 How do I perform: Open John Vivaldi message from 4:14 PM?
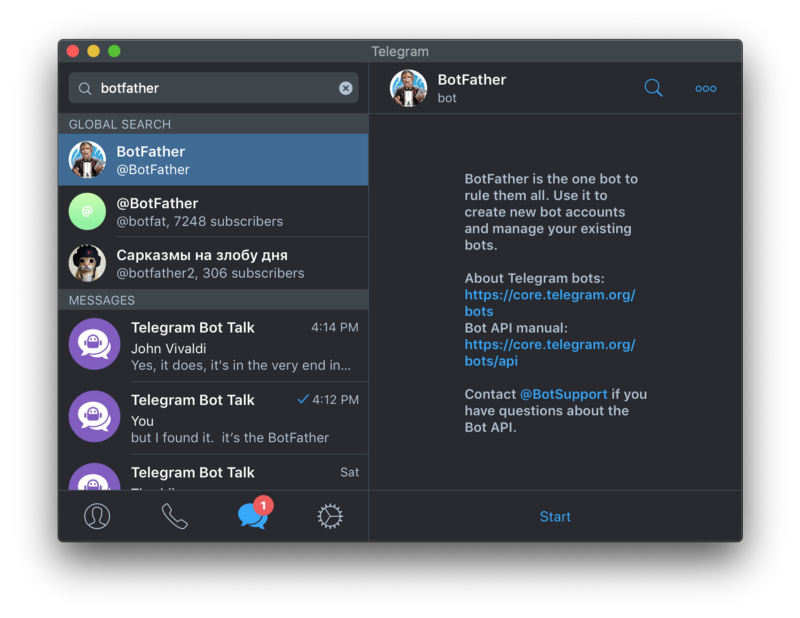(x=213, y=345)
